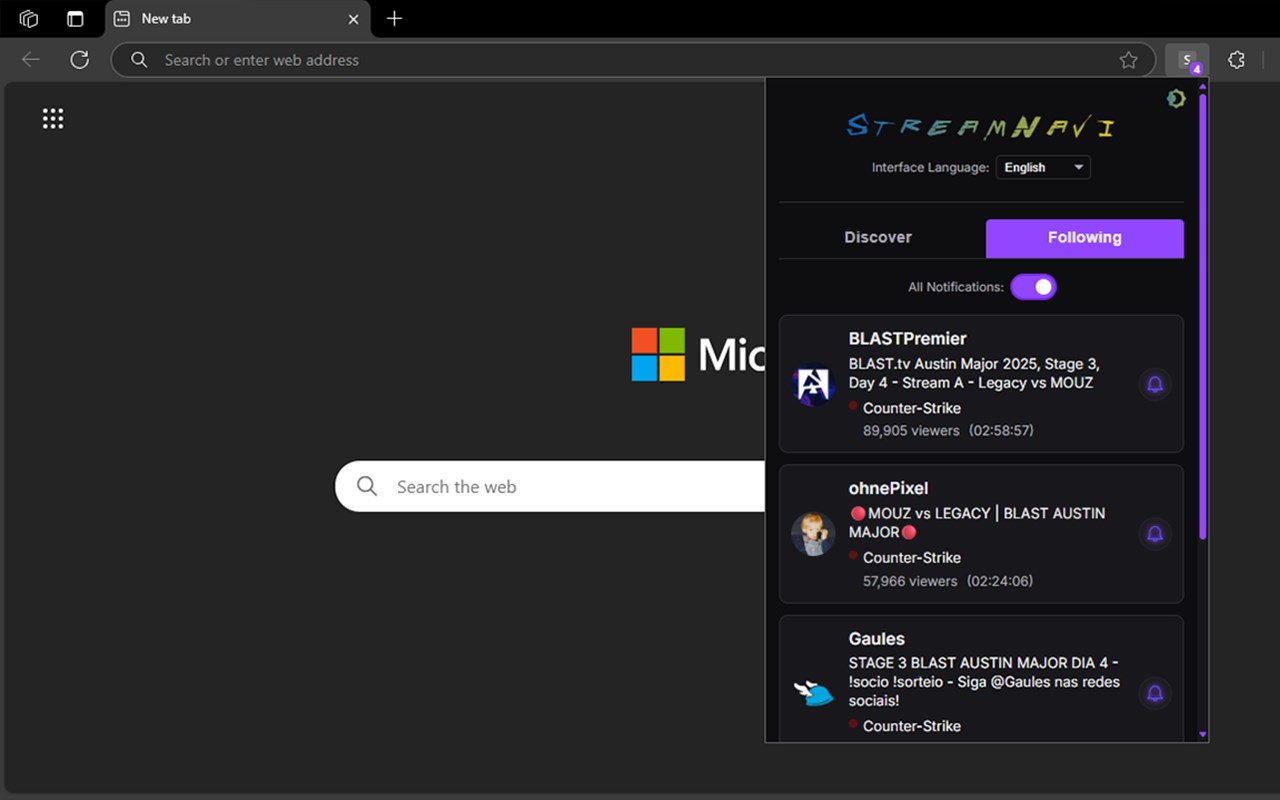Refresh the current page
Image resolution: width=1280 pixels, height=800 pixels.
tap(80, 60)
